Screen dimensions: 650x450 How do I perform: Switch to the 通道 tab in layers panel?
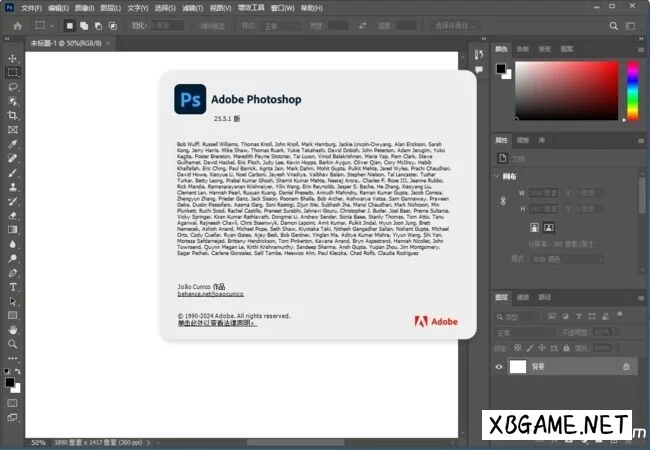(525, 297)
